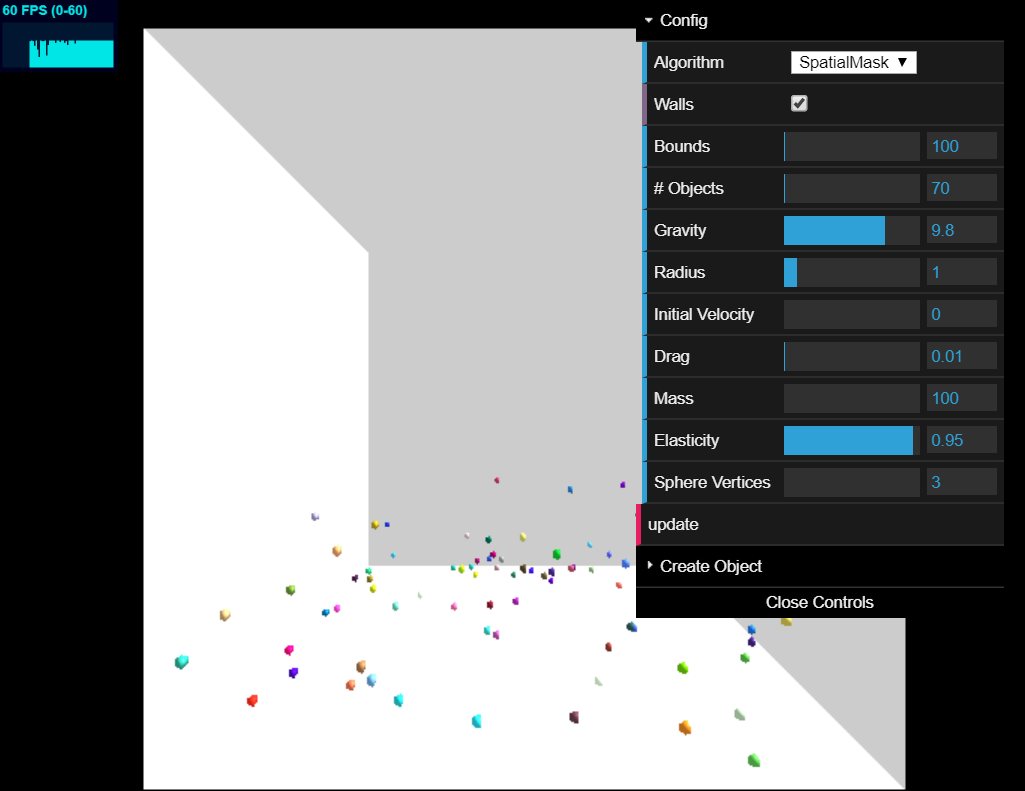The image size is (1025, 791).
Task: Change the Mass field from 100
Action: [x=961, y=397]
